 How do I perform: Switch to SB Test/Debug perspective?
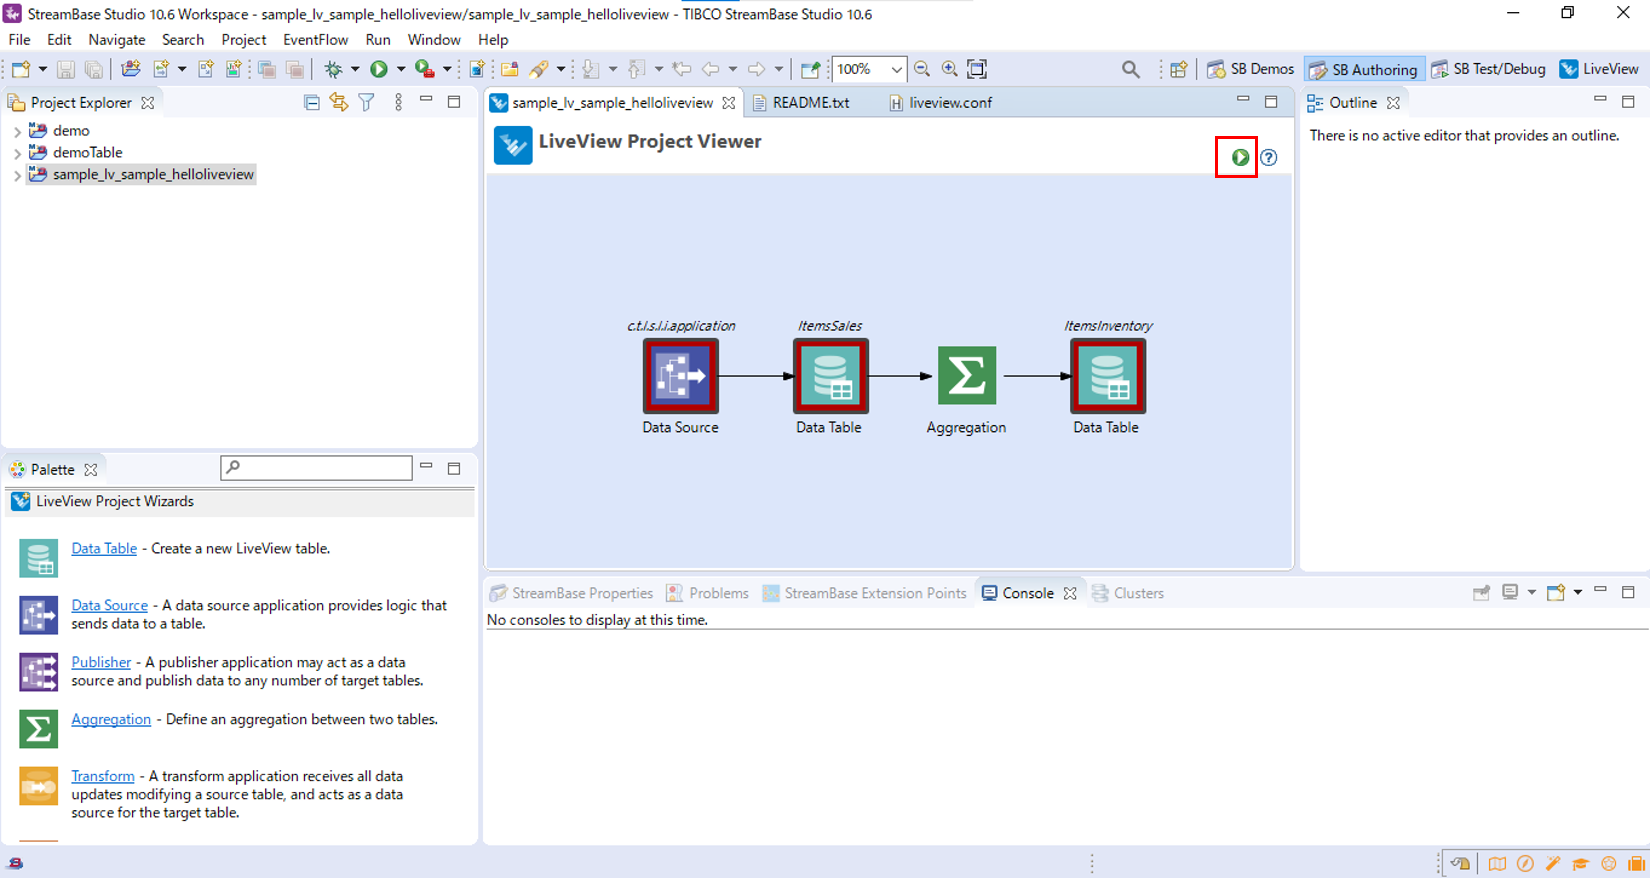[1489, 69]
